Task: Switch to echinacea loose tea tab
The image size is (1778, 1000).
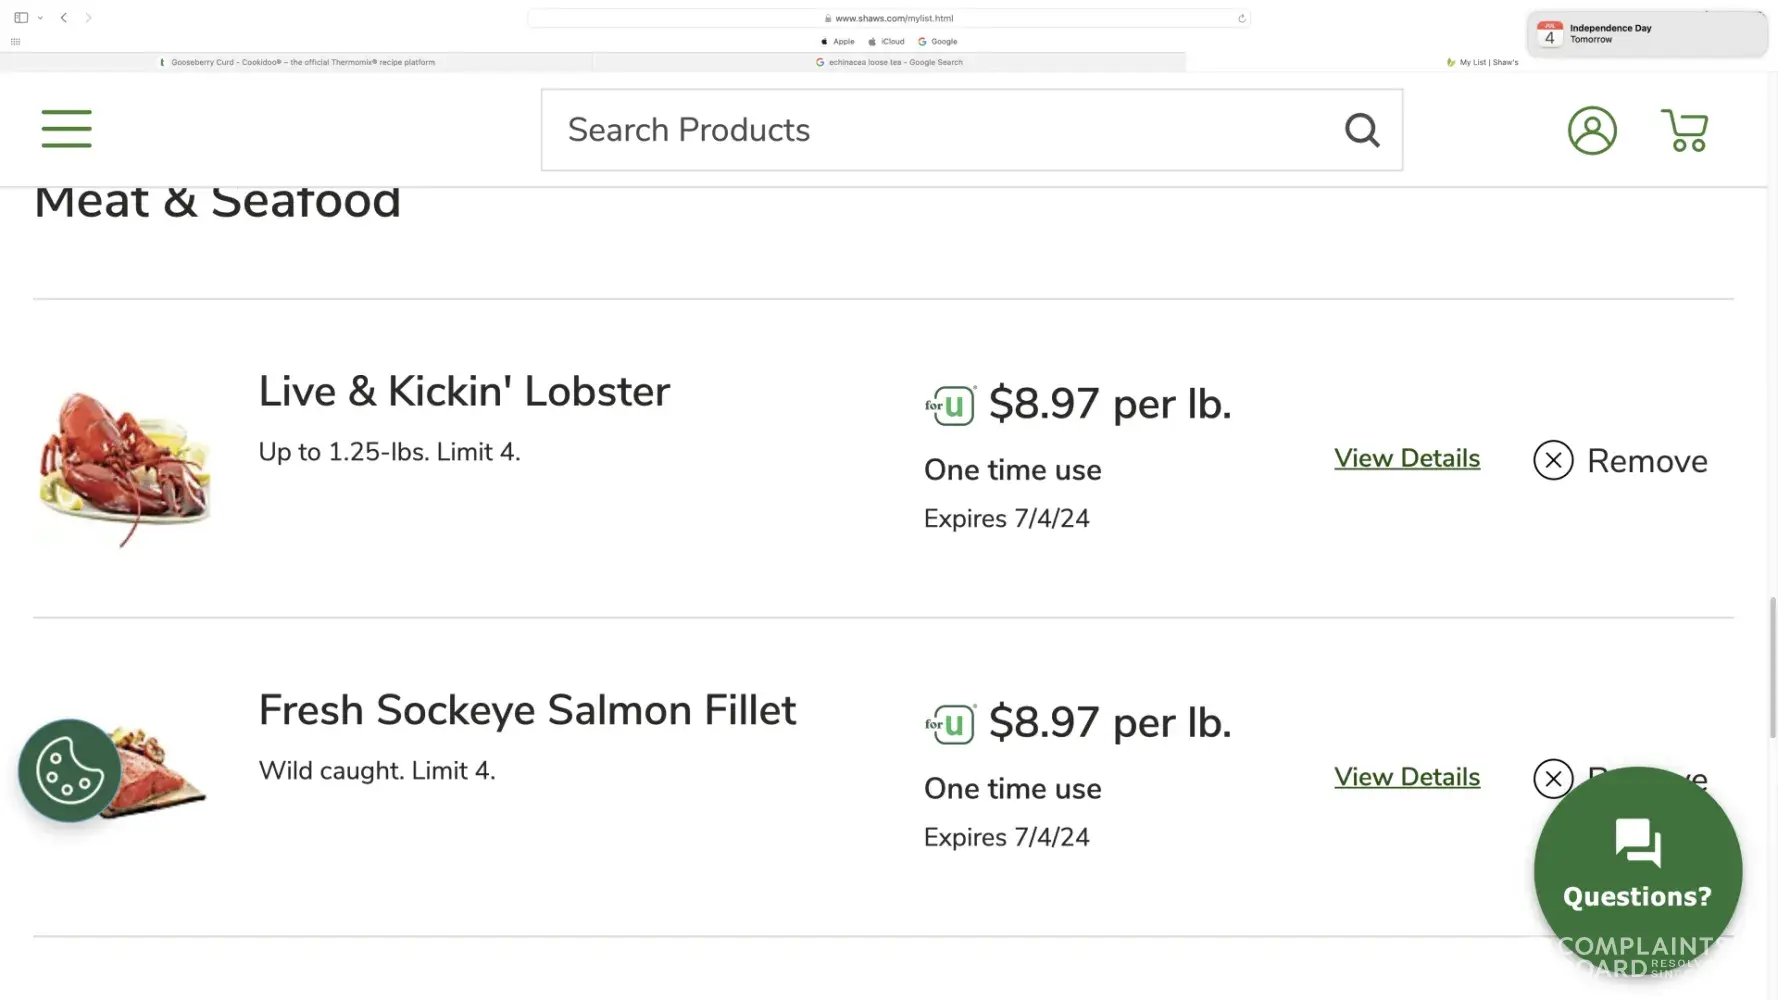Action: coord(889,62)
